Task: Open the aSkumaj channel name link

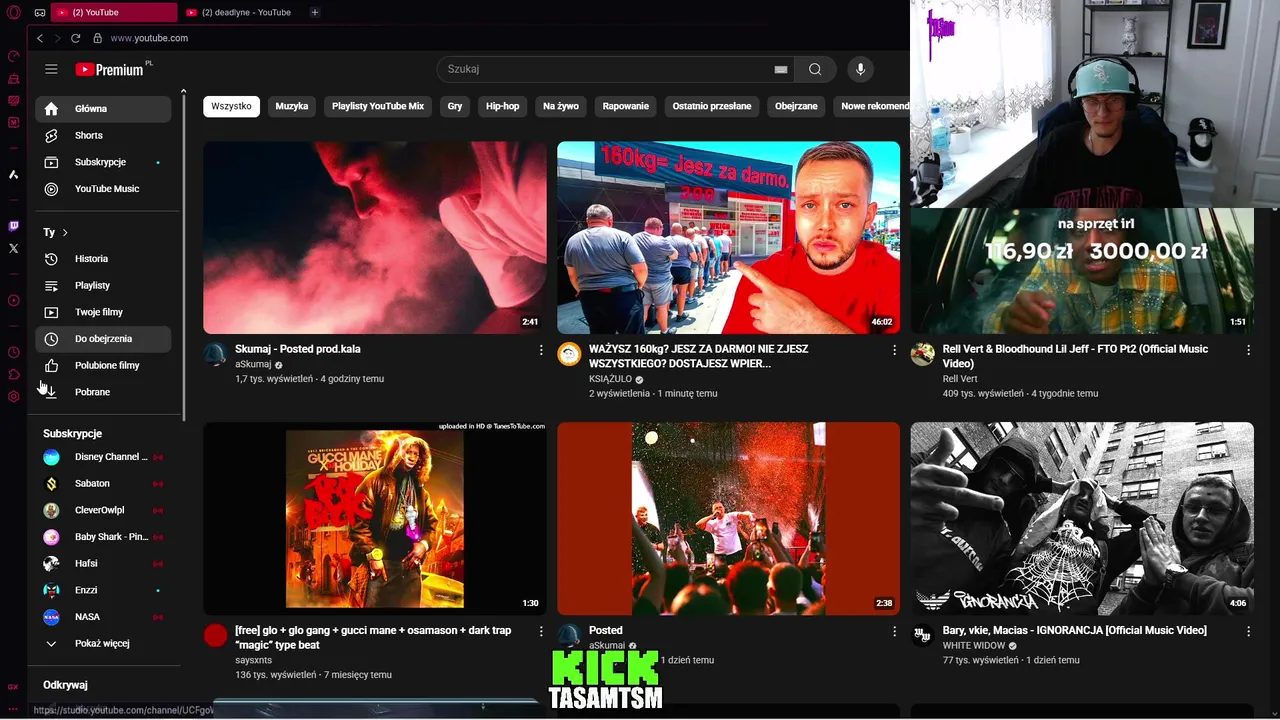Action: coord(253,365)
